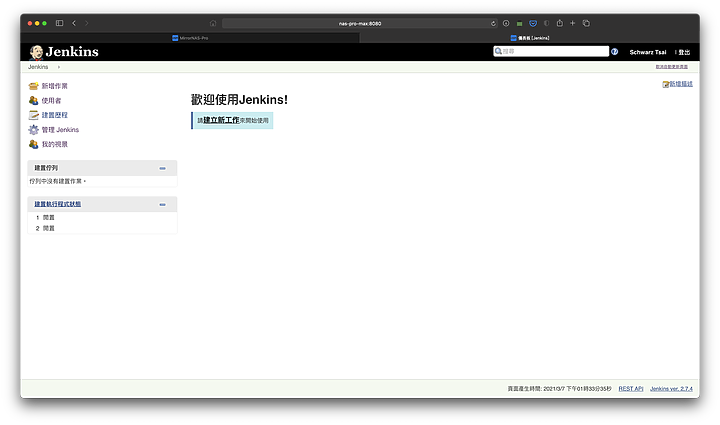The height and width of the screenshot is (425, 720).
Task: Open the REST API footer link
Action: pyautogui.click(x=630, y=389)
